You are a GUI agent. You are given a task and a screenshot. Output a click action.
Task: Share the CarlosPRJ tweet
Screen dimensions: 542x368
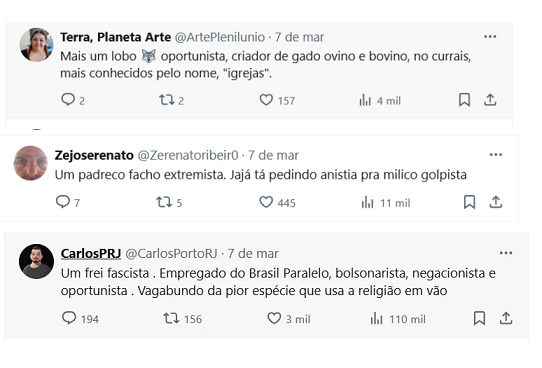point(505,318)
